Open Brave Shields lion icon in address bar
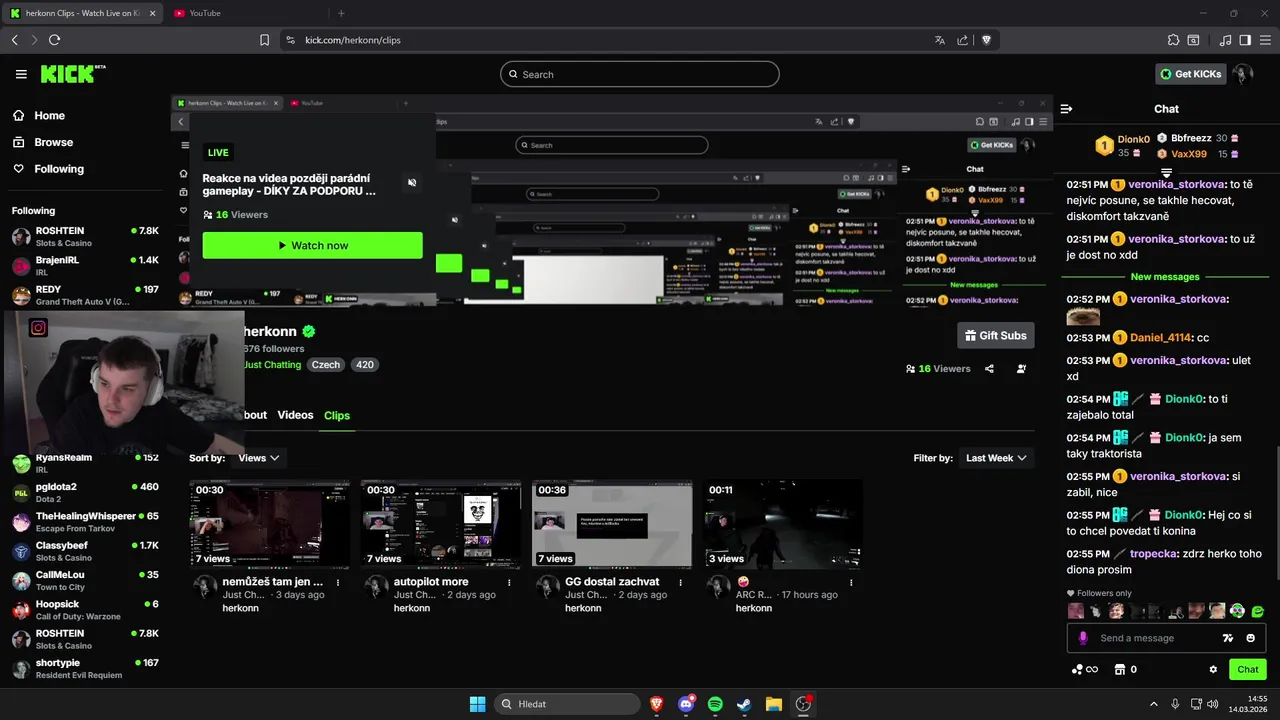Viewport: 1280px width, 720px height. coord(986,40)
